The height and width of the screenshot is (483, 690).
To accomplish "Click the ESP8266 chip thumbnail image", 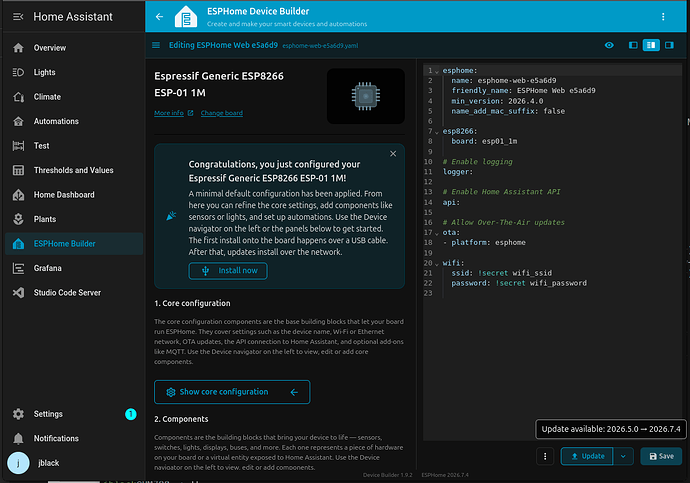I will tap(366, 96).
